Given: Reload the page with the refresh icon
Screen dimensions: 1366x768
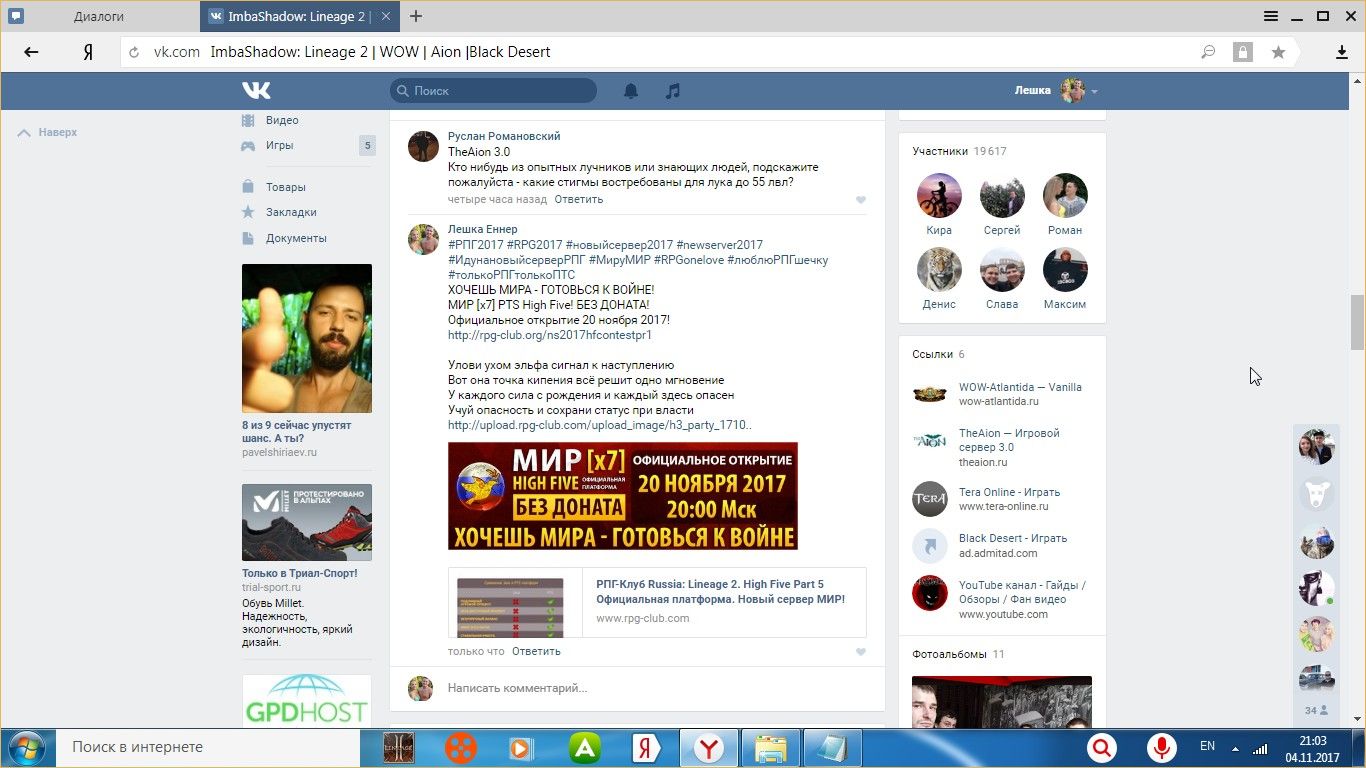Looking at the screenshot, I should [134, 53].
